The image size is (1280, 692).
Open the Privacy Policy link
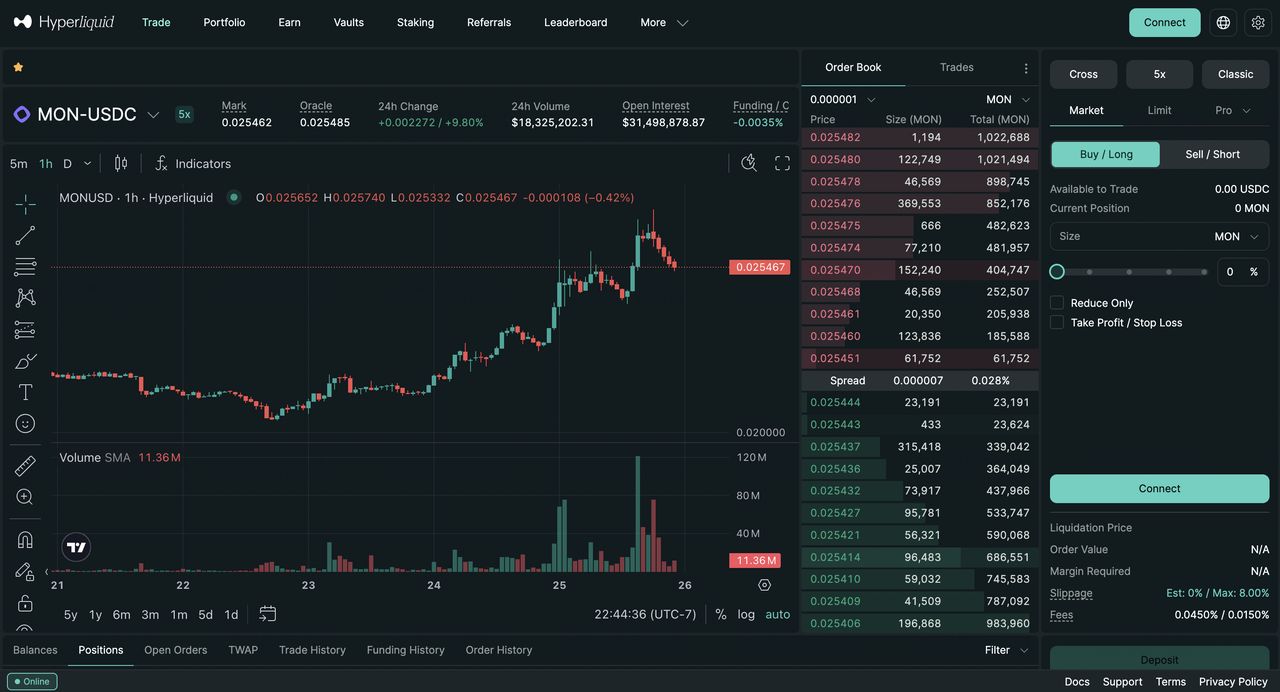click(1233, 681)
